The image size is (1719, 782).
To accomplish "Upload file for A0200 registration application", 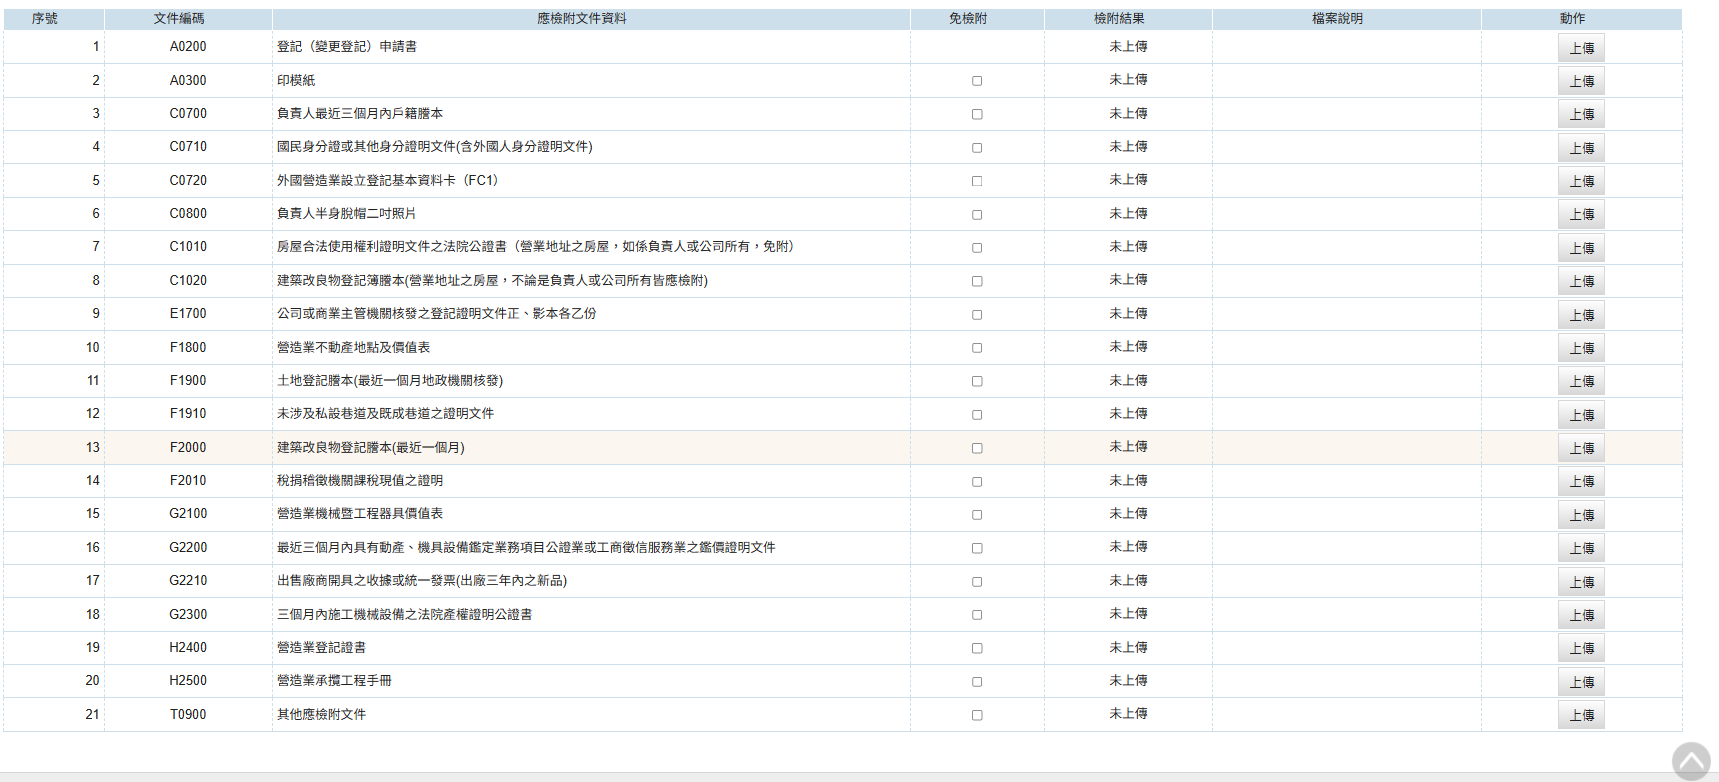I will pyautogui.click(x=1580, y=48).
